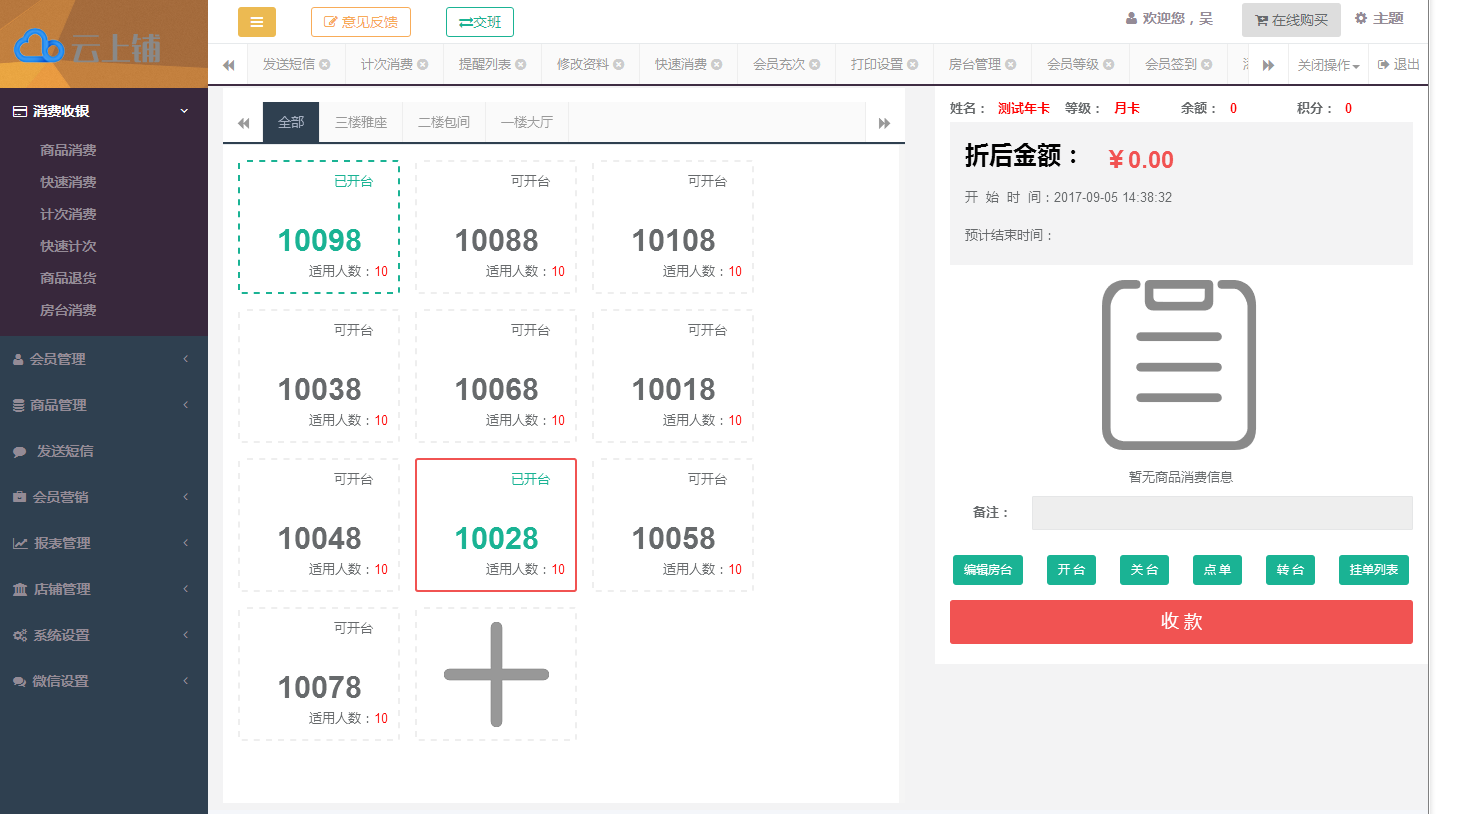
Task: Close the 修改资料 tab
Action: point(619,64)
